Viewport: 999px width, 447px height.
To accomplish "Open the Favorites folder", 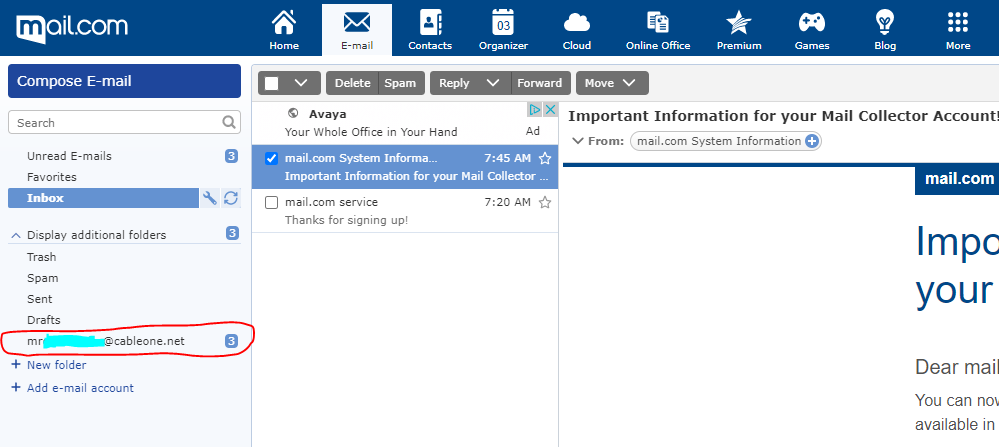I will 52,177.
